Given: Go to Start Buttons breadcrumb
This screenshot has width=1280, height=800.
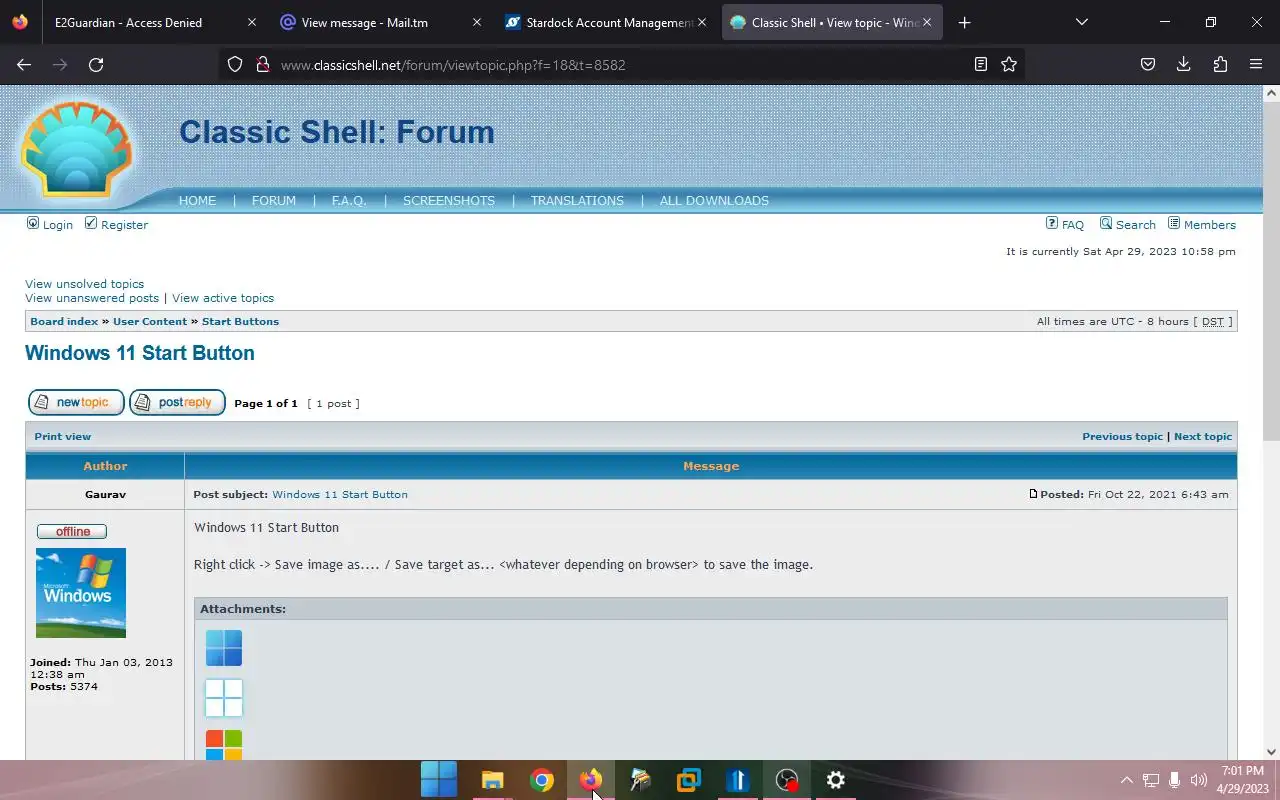Looking at the screenshot, I should click(240, 321).
